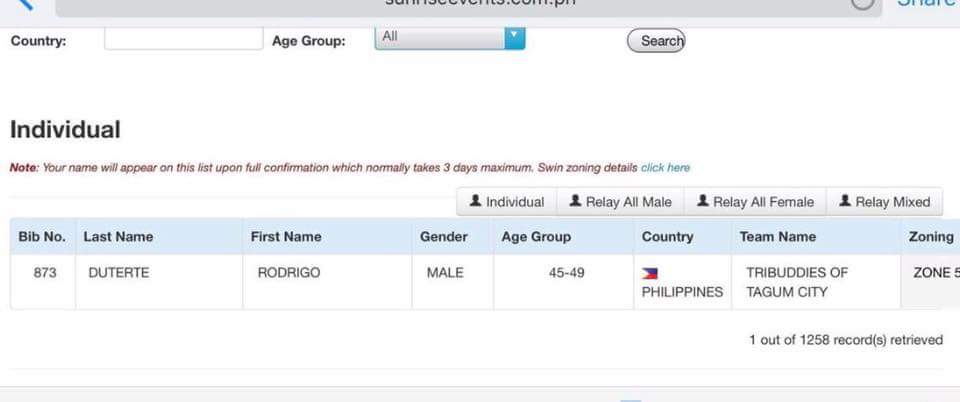Image resolution: width=960 pixels, height=402 pixels.
Task: Click the Search button
Action: point(656,41)
